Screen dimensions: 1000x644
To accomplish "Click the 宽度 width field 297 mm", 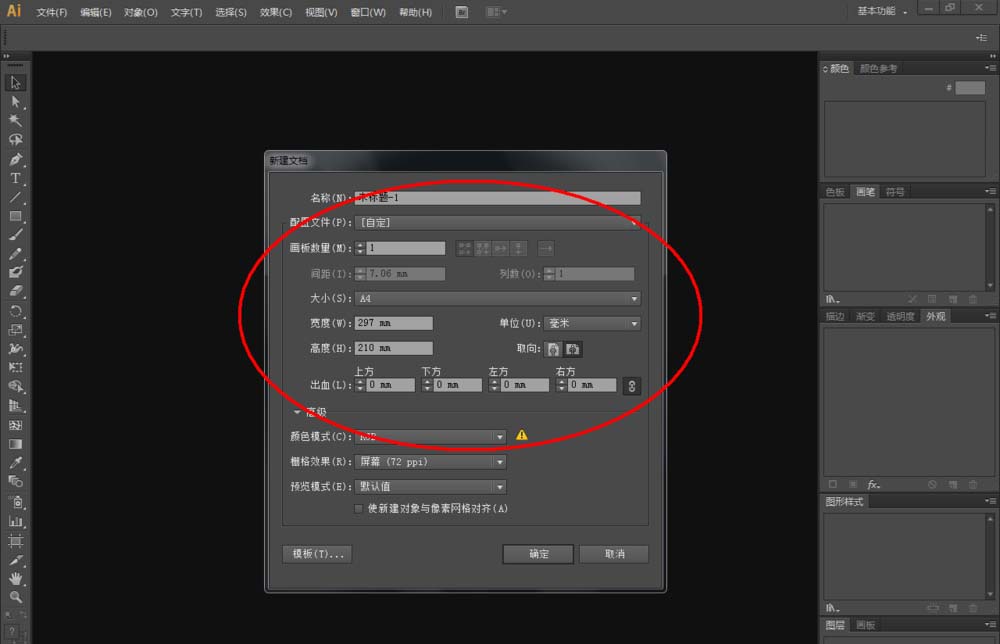I will (393, 323).
